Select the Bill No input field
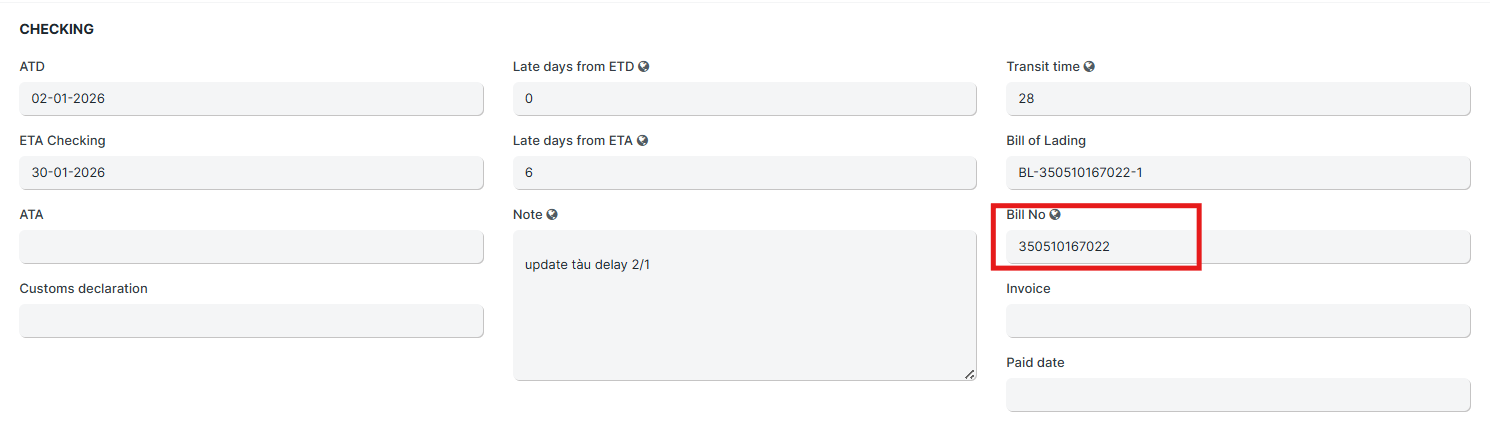The width and height of the screenshot is (1490, 428). point(1238,247)
